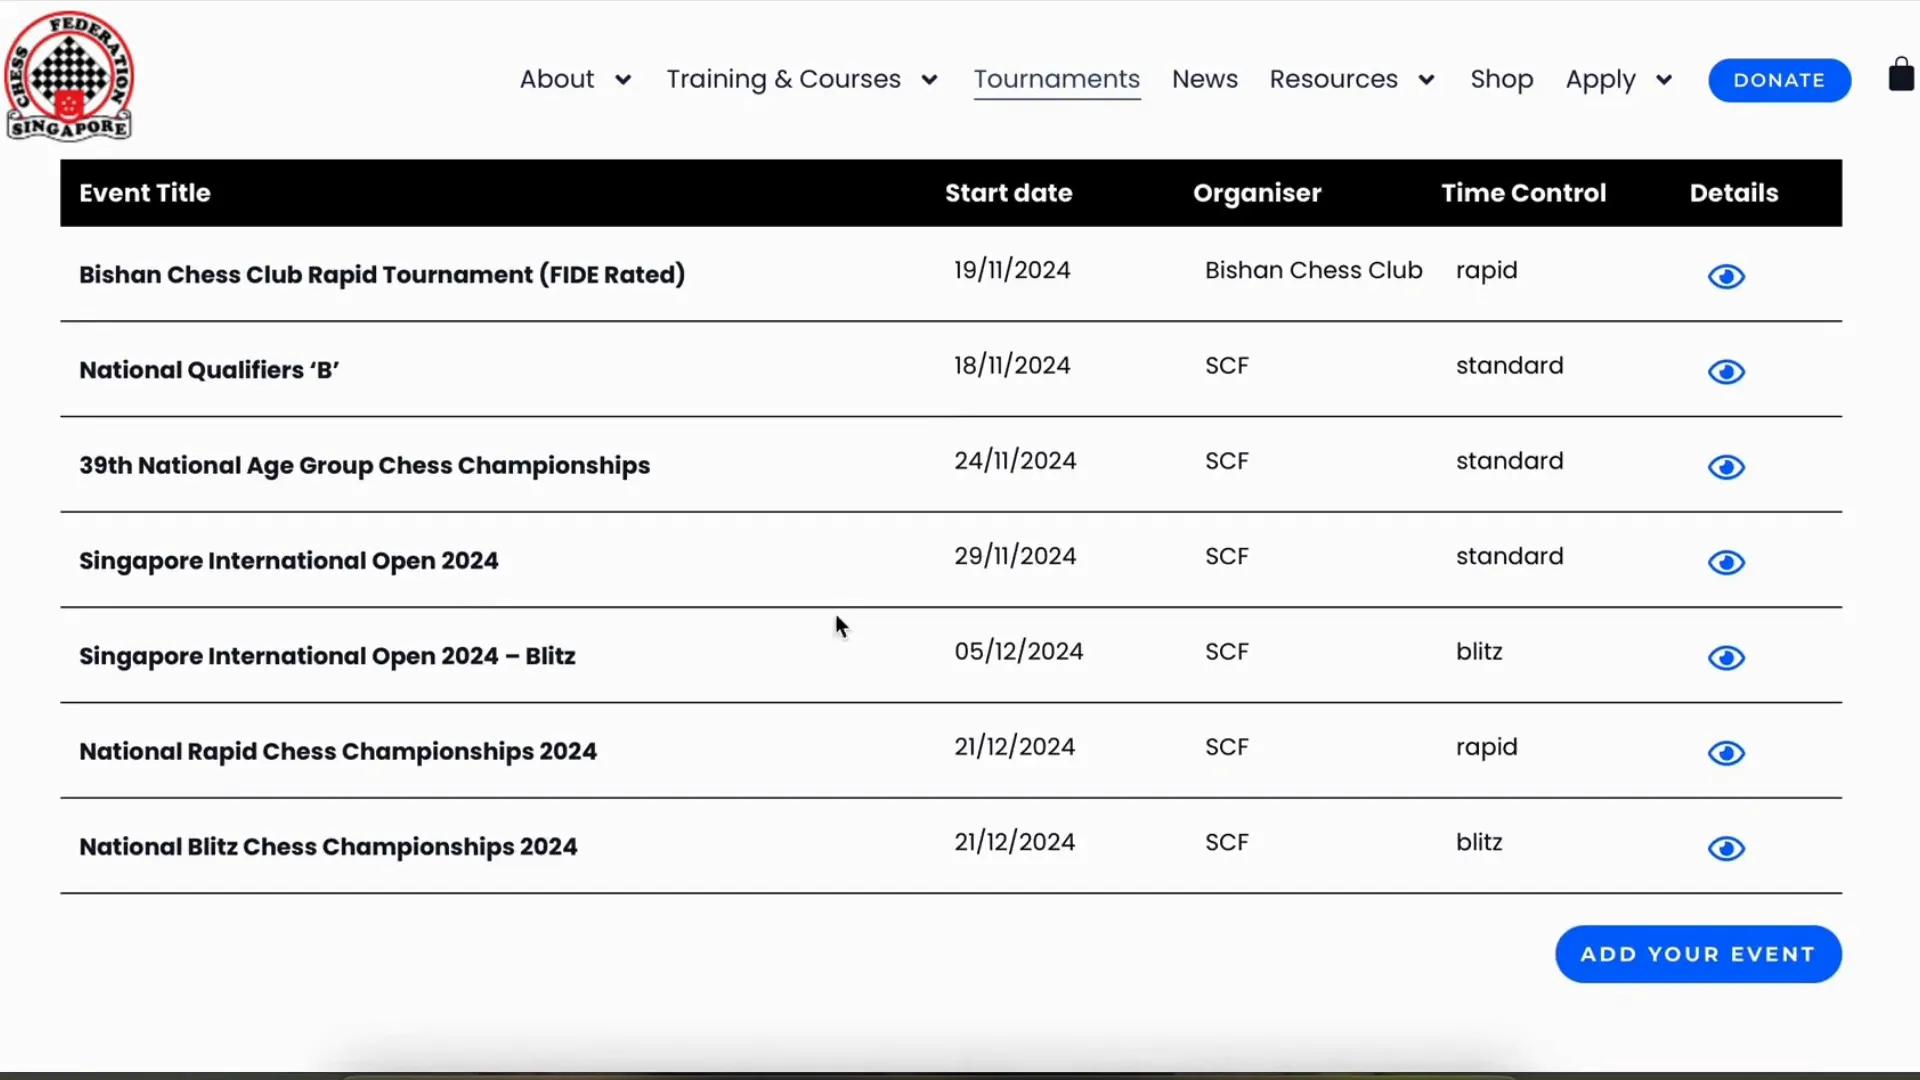Click the ADD YOUR EVENT button

click(1697, 954)
